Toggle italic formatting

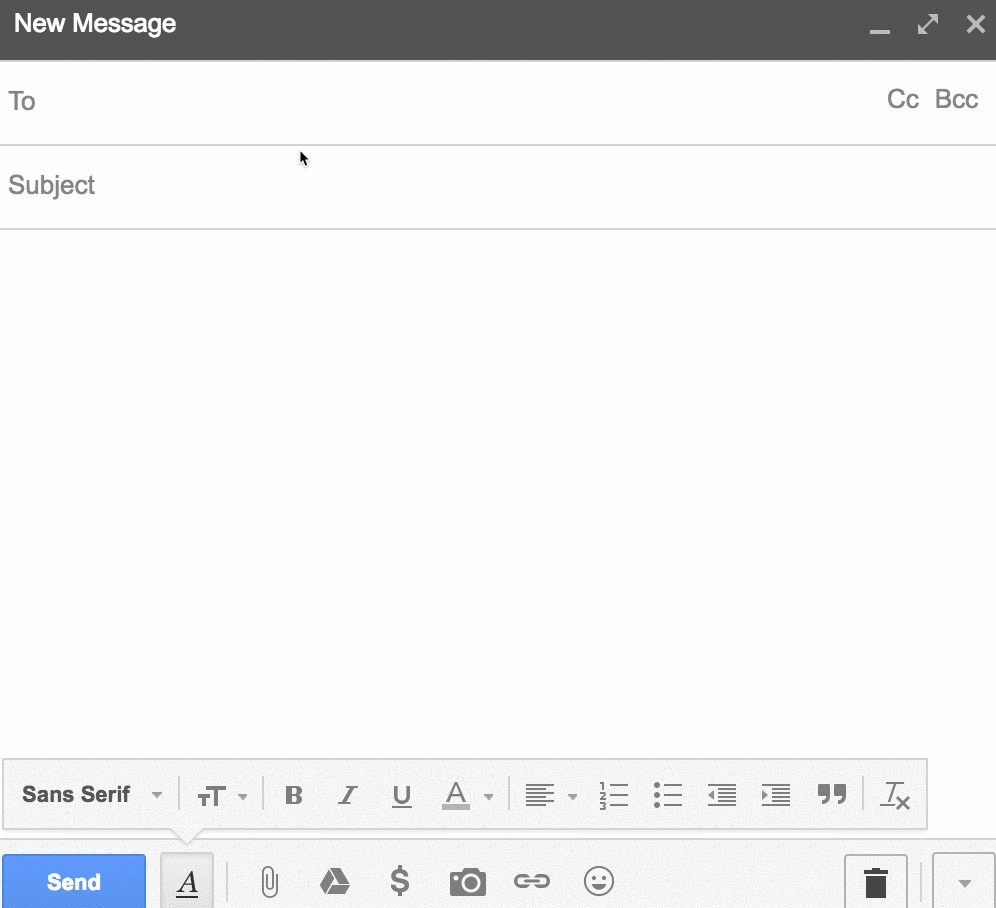[x=347, y=795]
